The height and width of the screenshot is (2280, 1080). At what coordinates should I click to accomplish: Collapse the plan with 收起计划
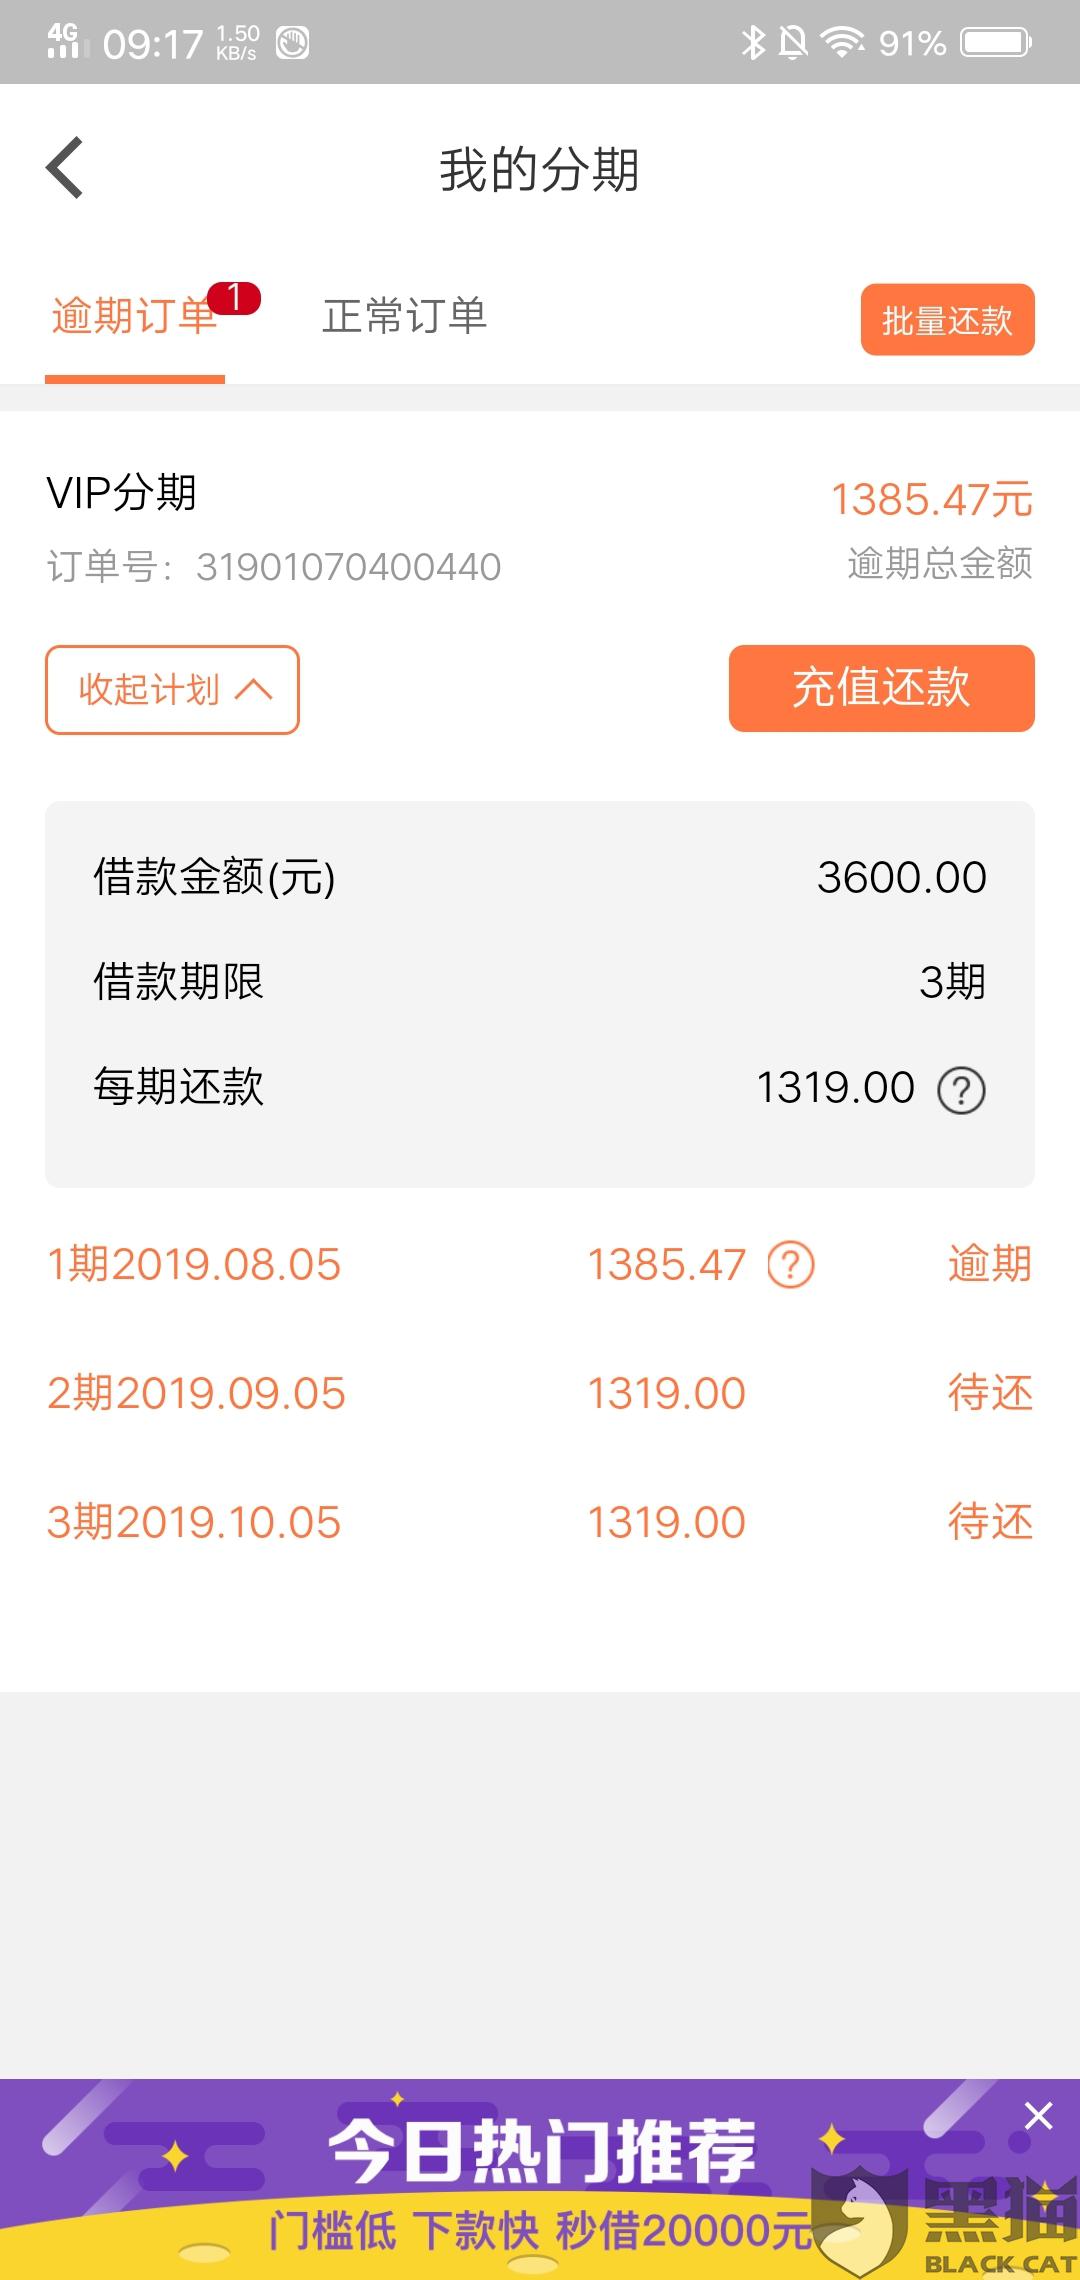172,690
